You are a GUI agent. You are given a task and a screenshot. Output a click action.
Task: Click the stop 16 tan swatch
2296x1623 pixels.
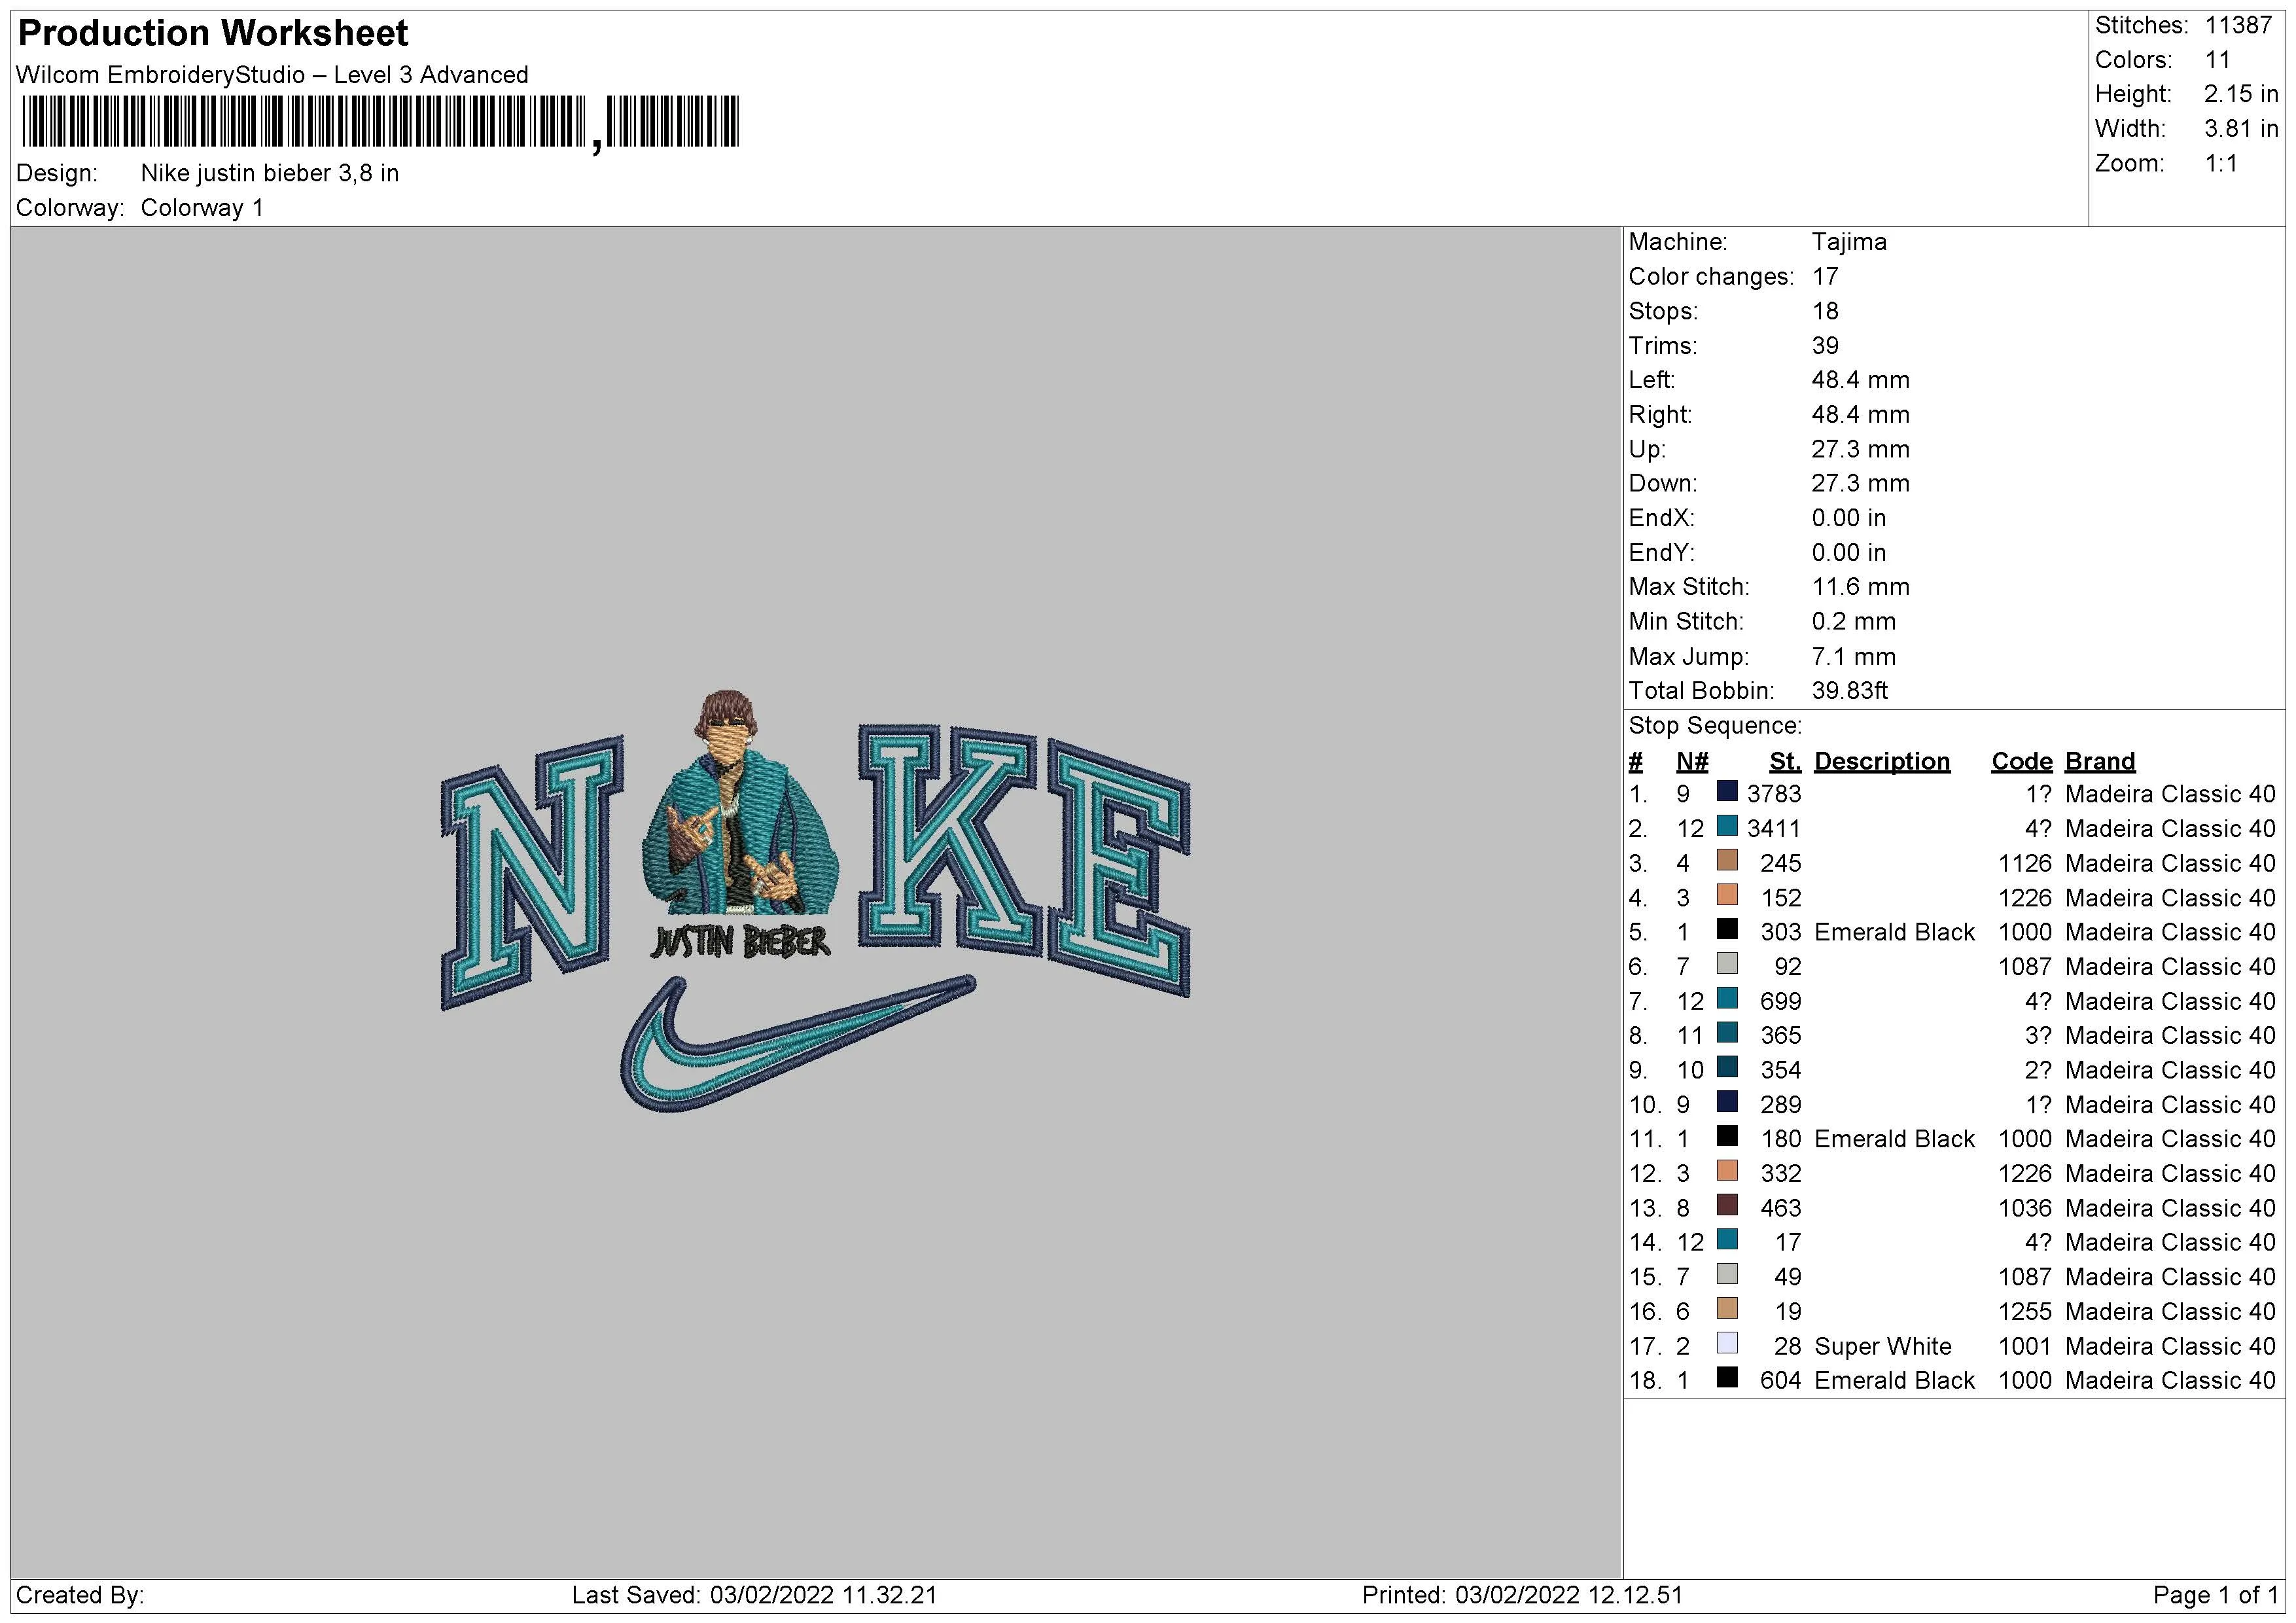(1727, 1309)
